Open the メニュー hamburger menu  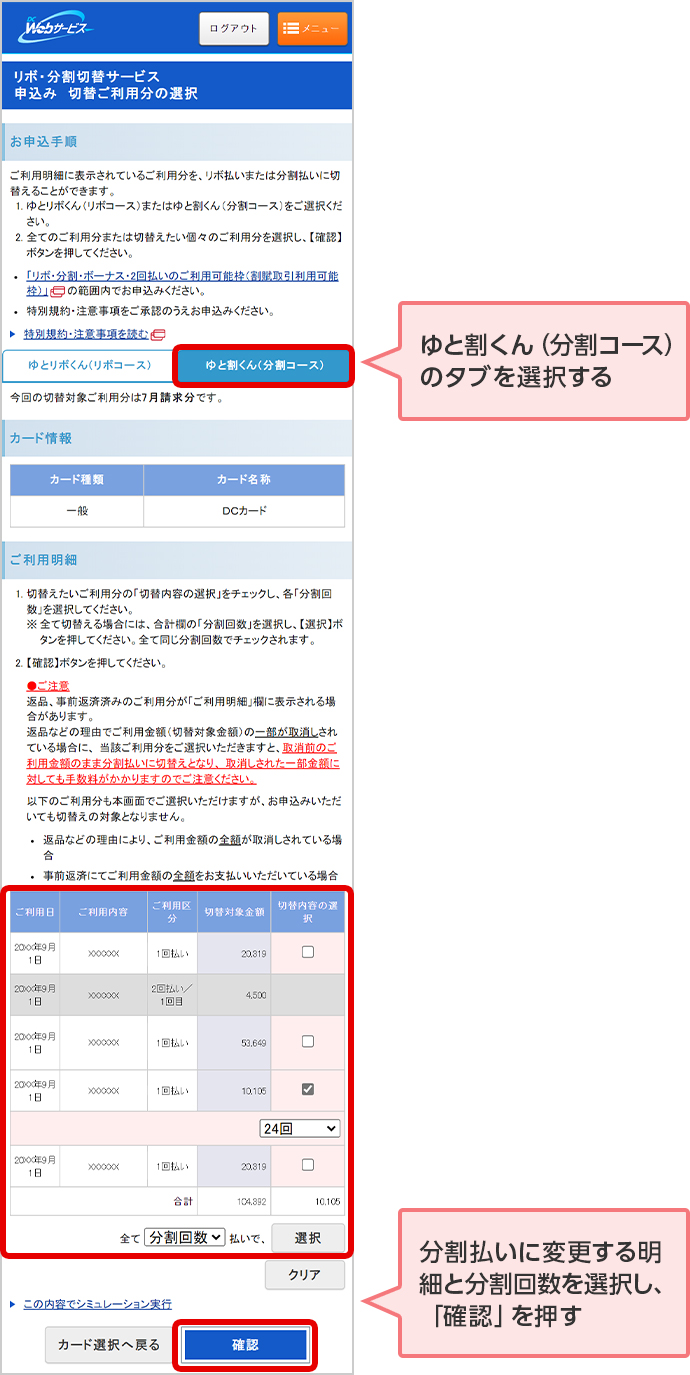pos(312,29)
